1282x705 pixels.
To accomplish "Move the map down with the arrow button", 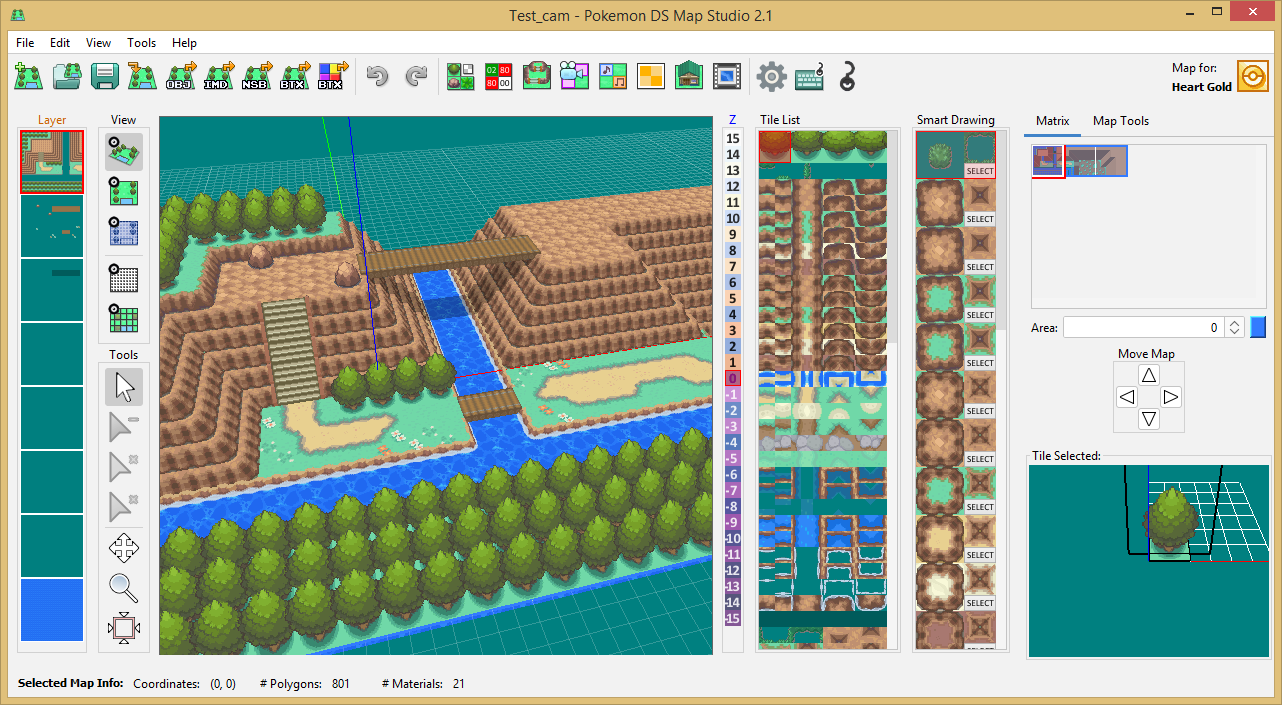I will 1149,419.
